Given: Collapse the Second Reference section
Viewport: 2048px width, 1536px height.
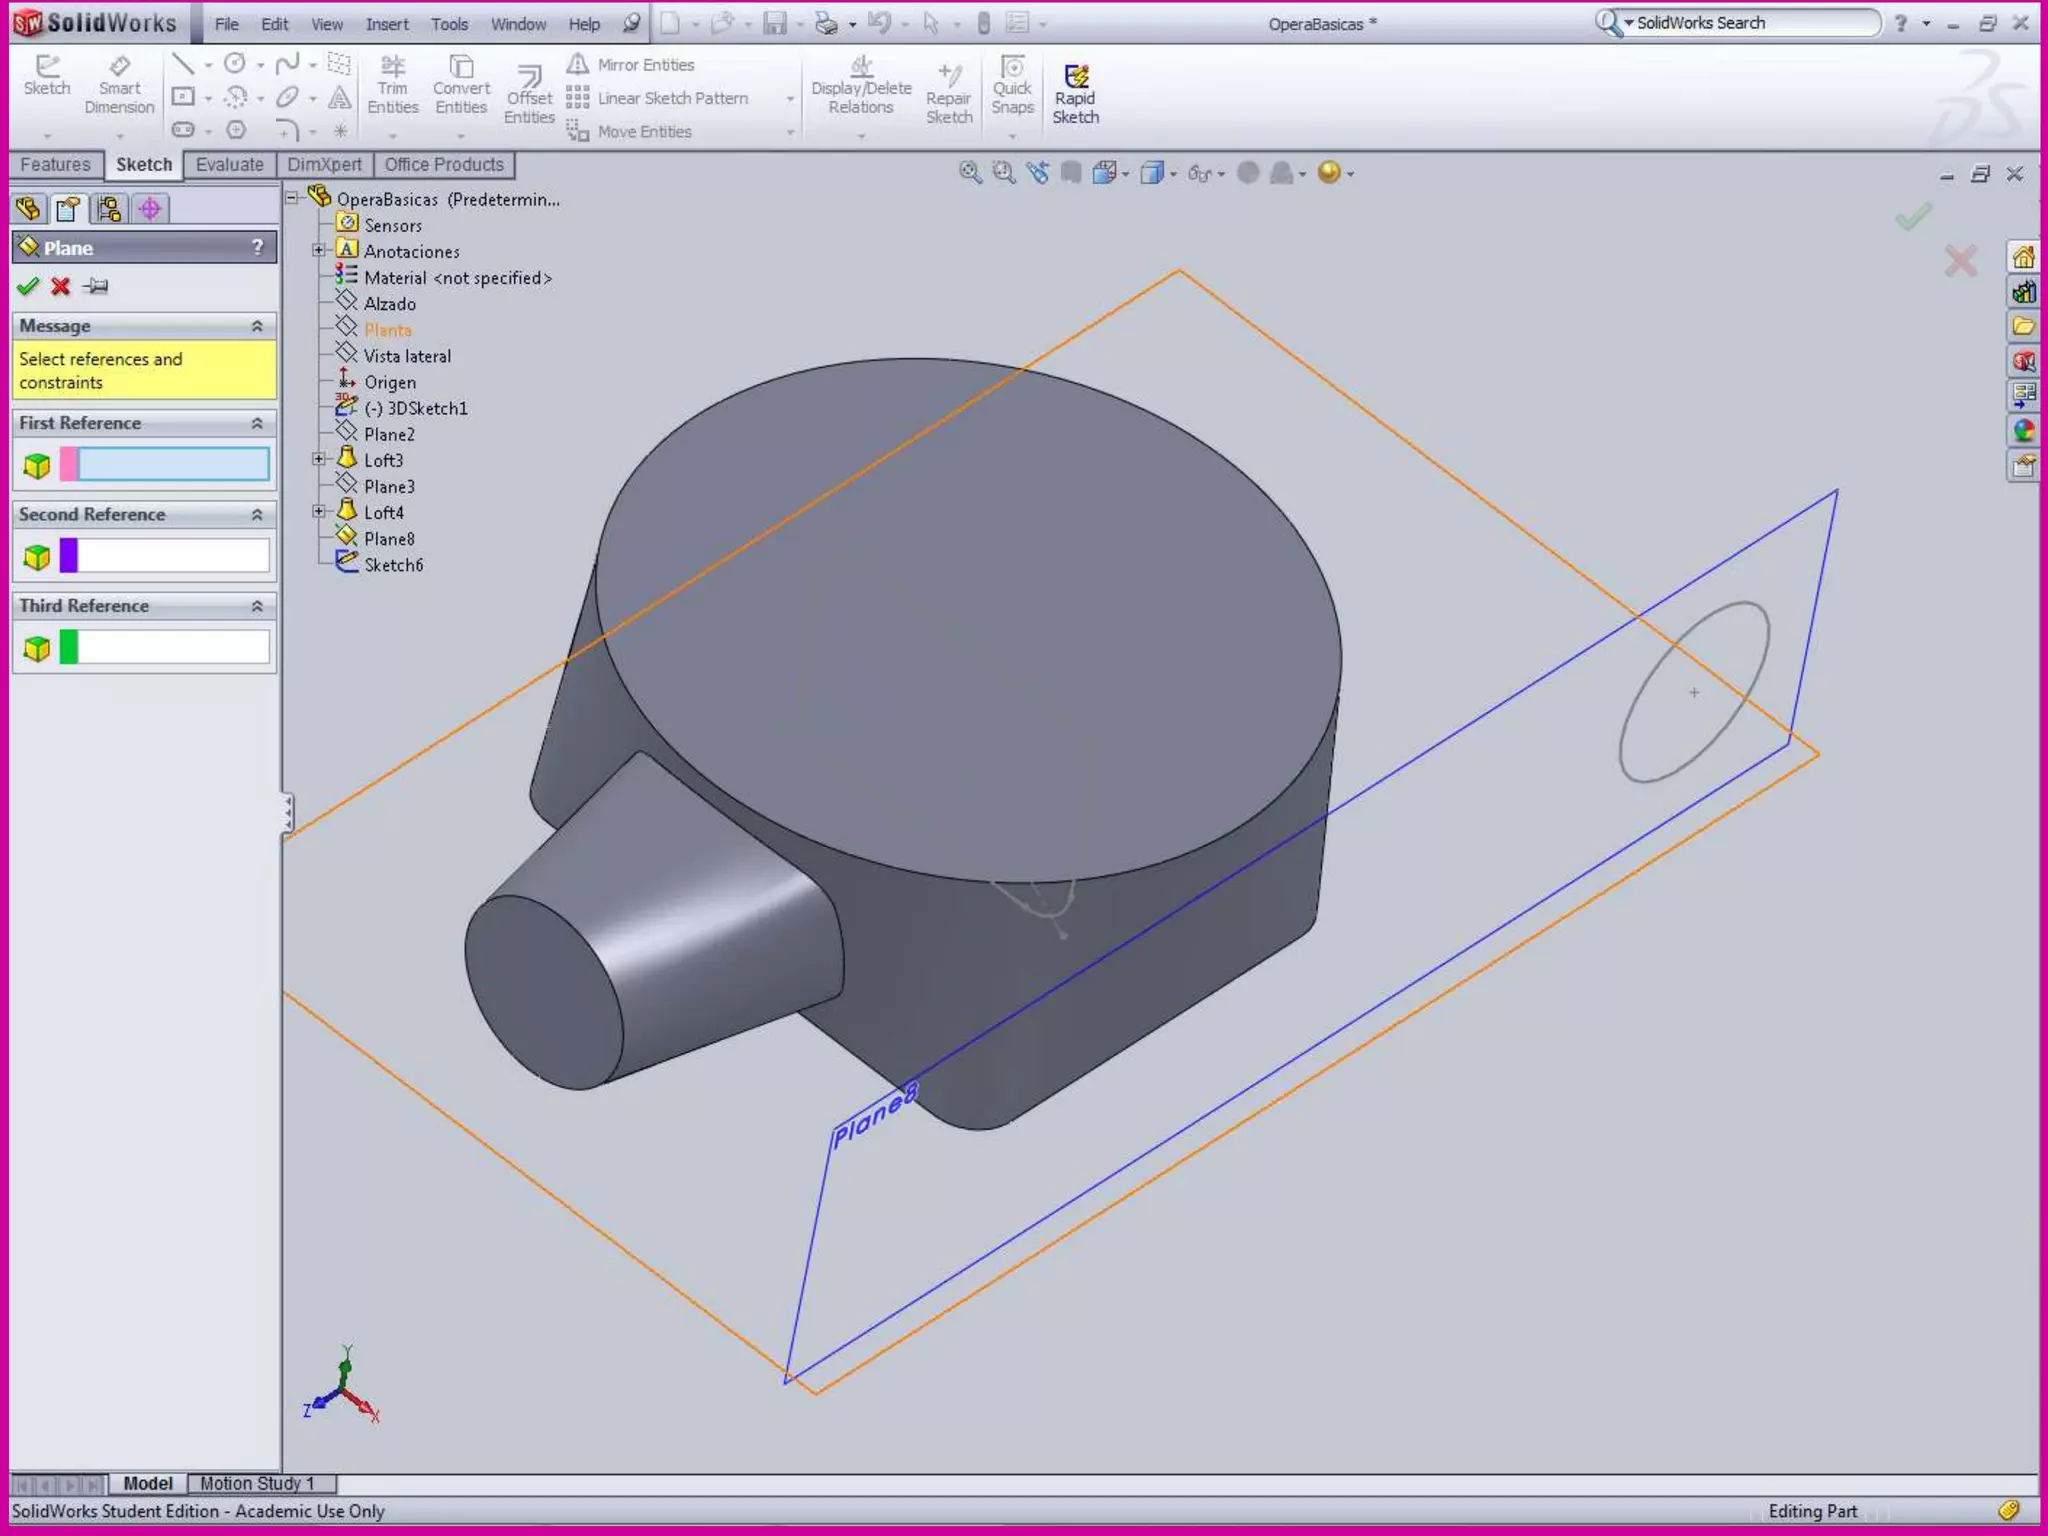Looking at the screenshot, I should [x=257, y=514].
